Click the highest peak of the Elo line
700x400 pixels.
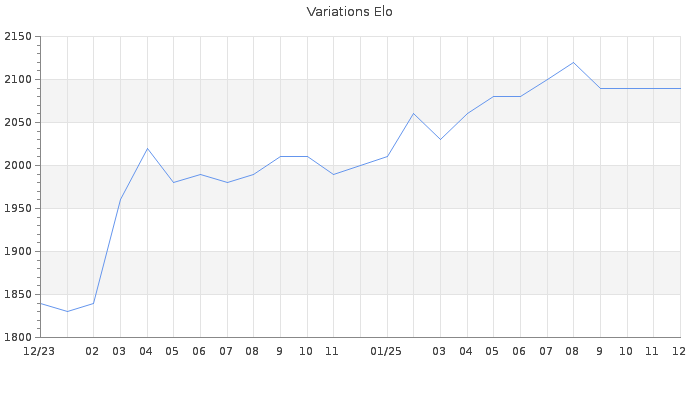[573, 63]
